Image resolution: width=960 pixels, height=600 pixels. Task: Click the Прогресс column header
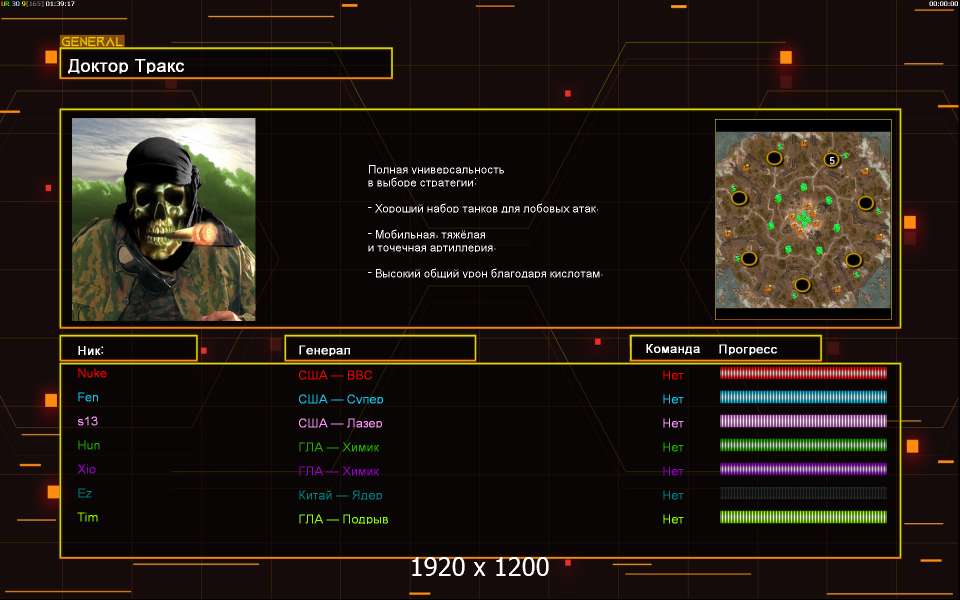(x=748, y=349)
